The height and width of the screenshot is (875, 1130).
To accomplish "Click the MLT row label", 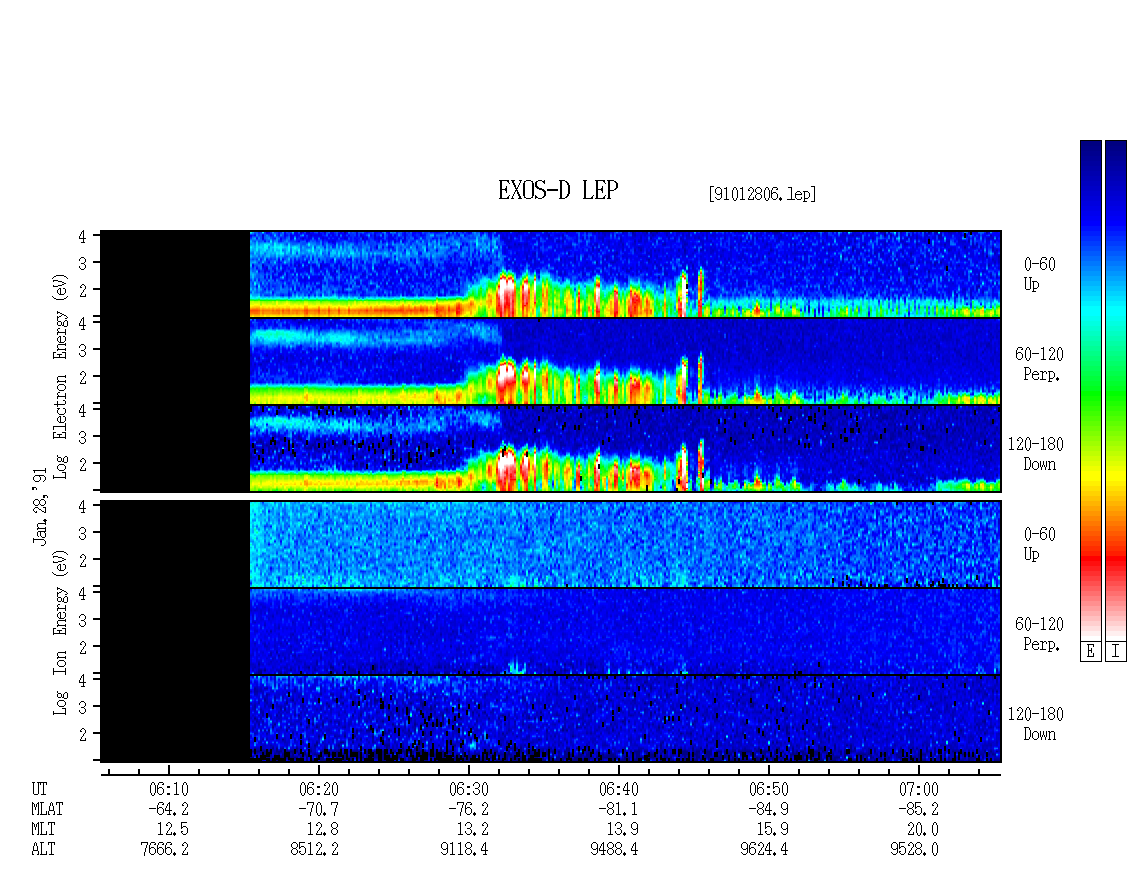I will point(43,830).
